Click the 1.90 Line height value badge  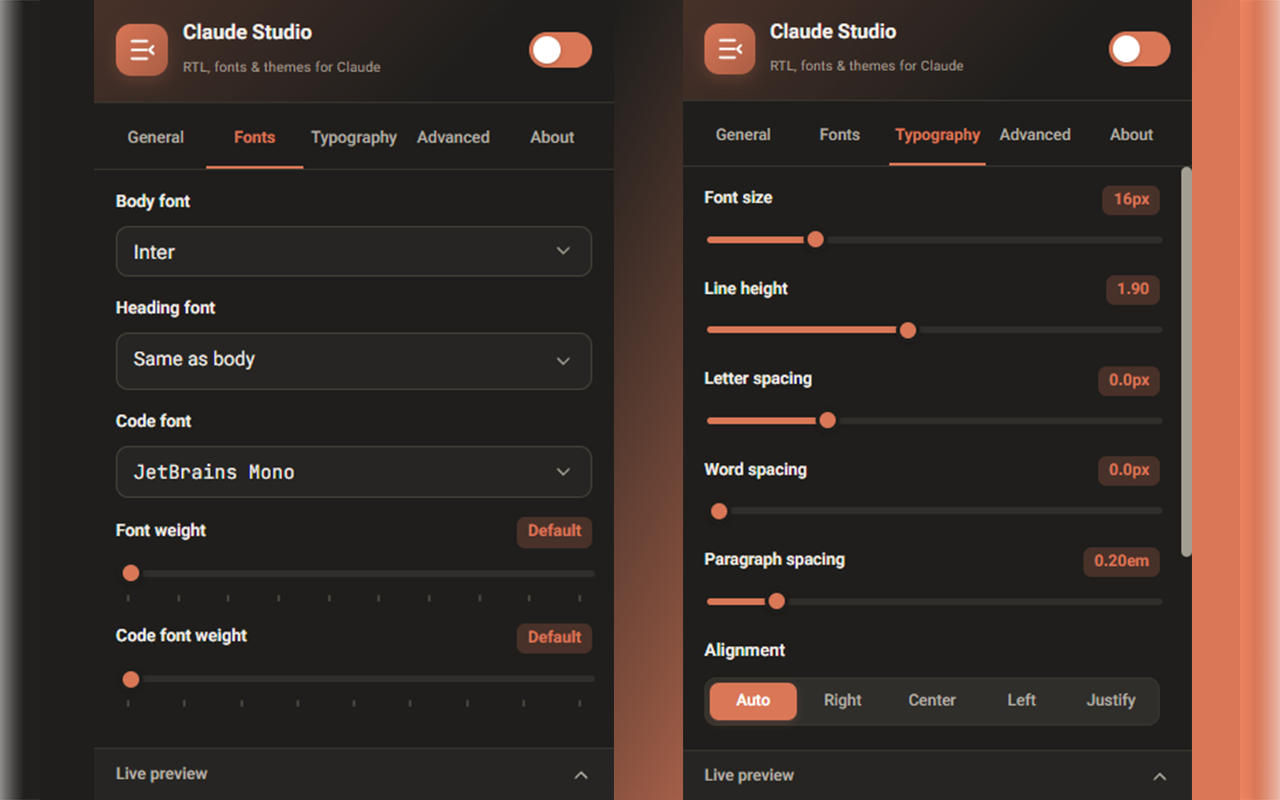click(x=1133, y=289)
